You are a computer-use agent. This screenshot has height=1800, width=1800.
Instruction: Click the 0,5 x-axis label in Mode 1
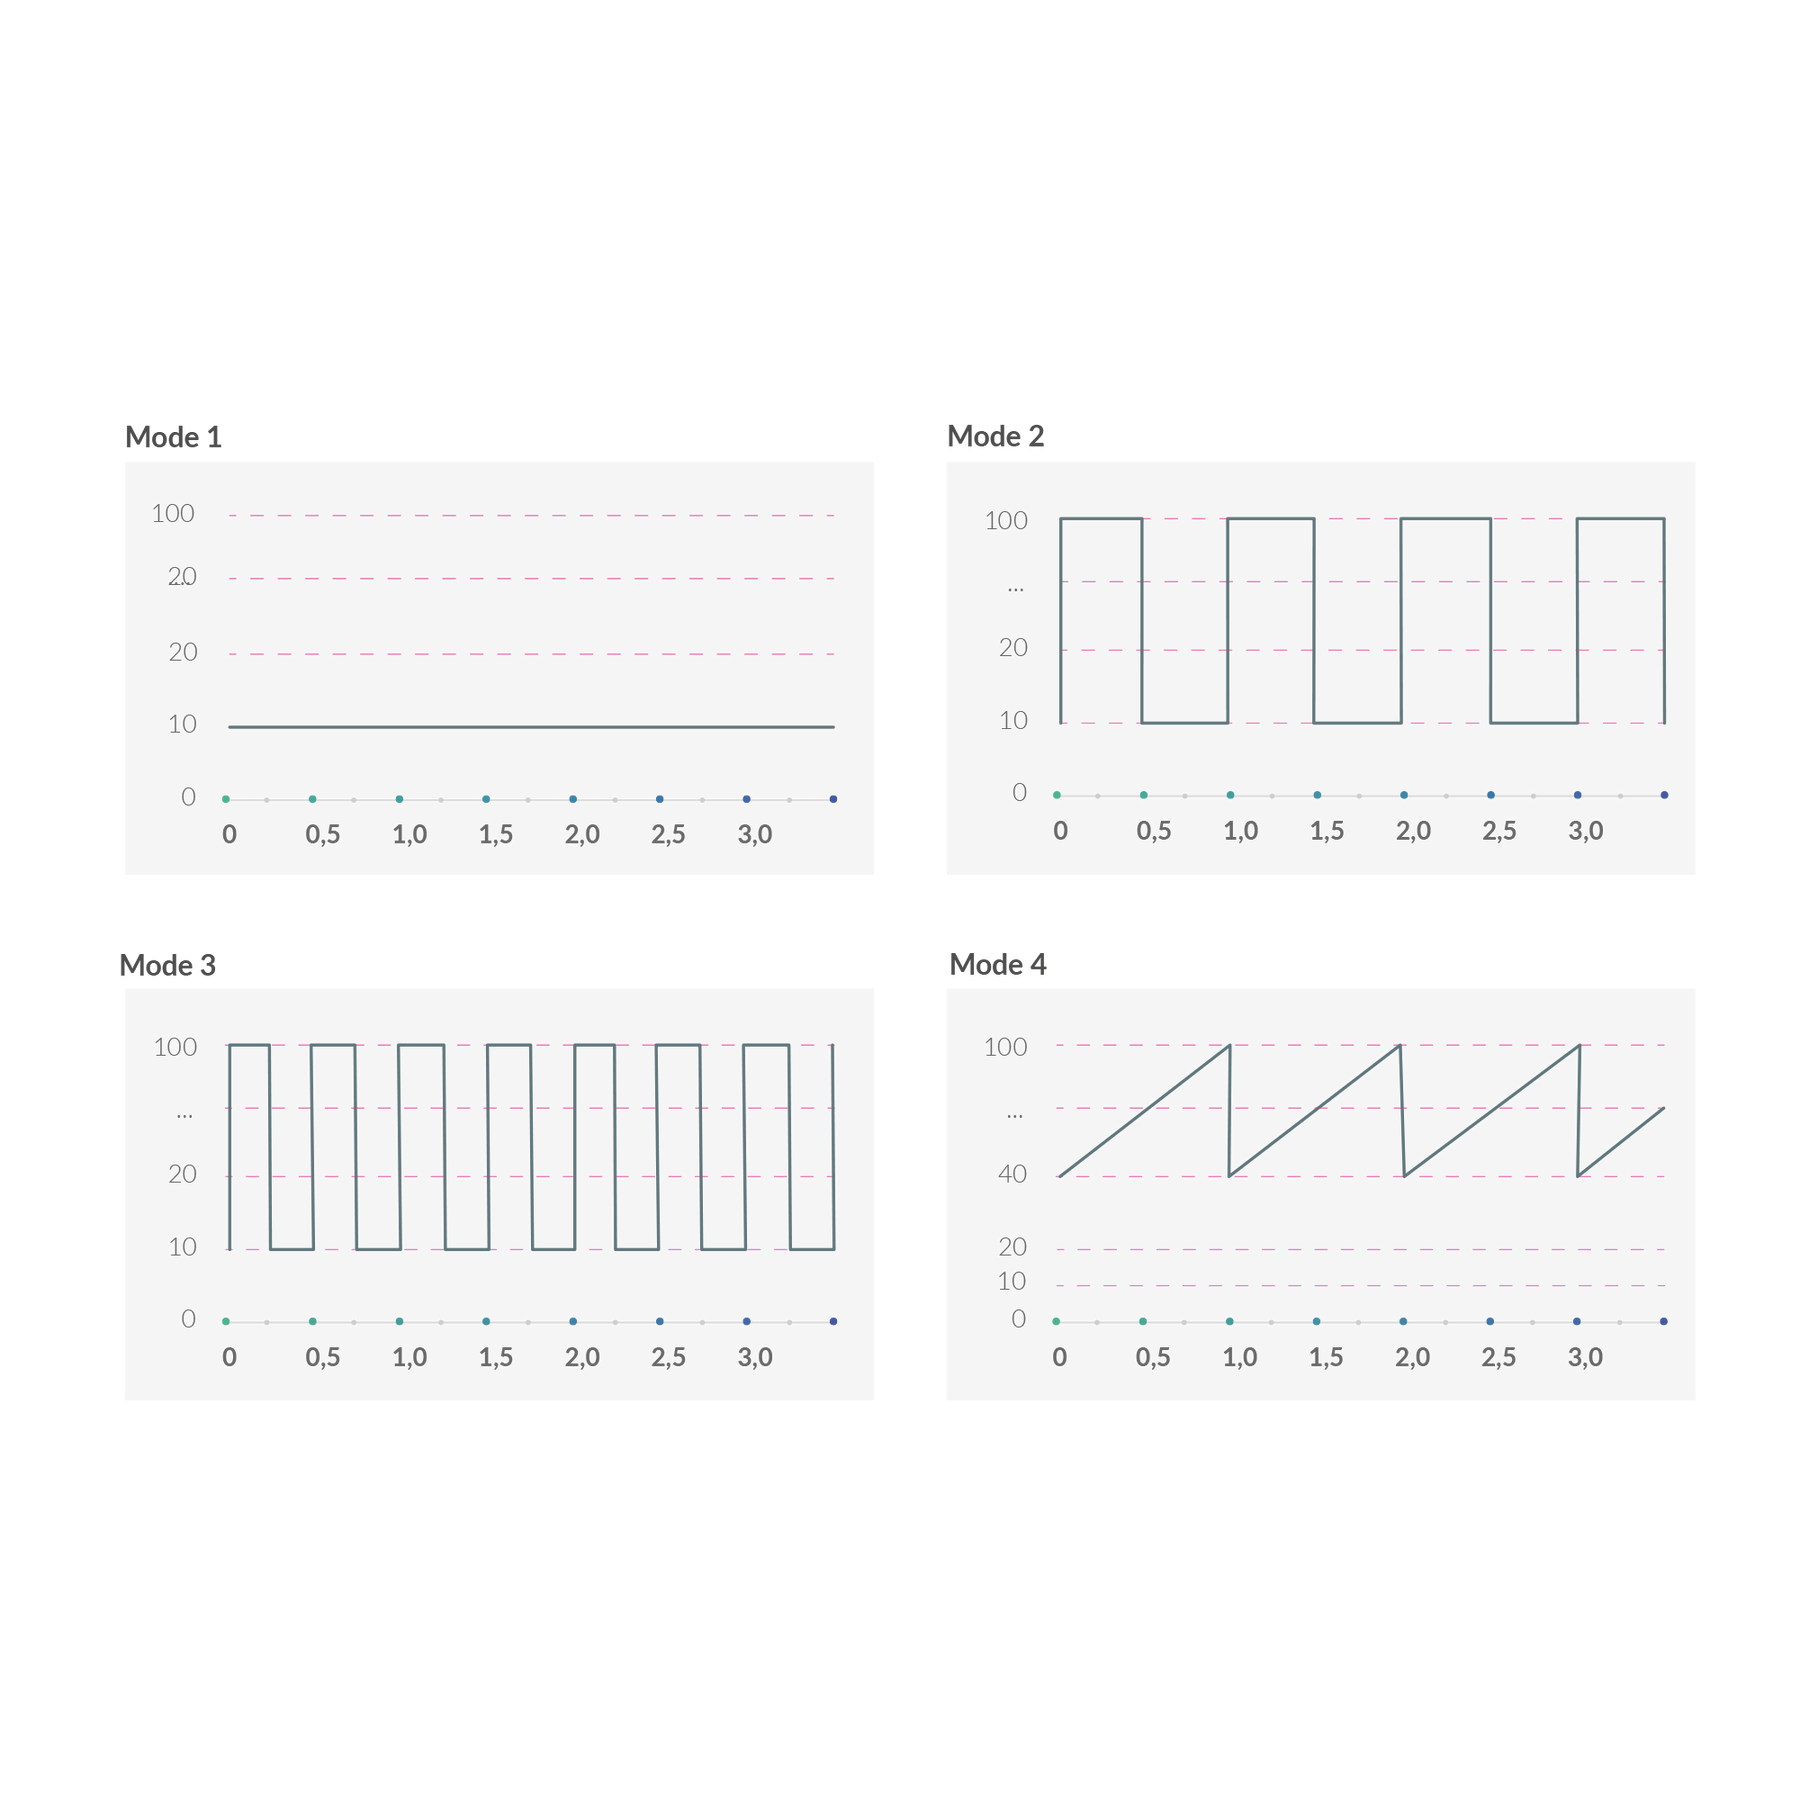323,835
